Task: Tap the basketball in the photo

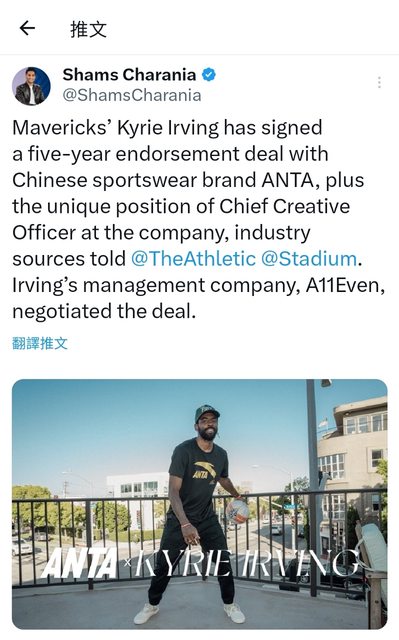Action: pos(237,510)
